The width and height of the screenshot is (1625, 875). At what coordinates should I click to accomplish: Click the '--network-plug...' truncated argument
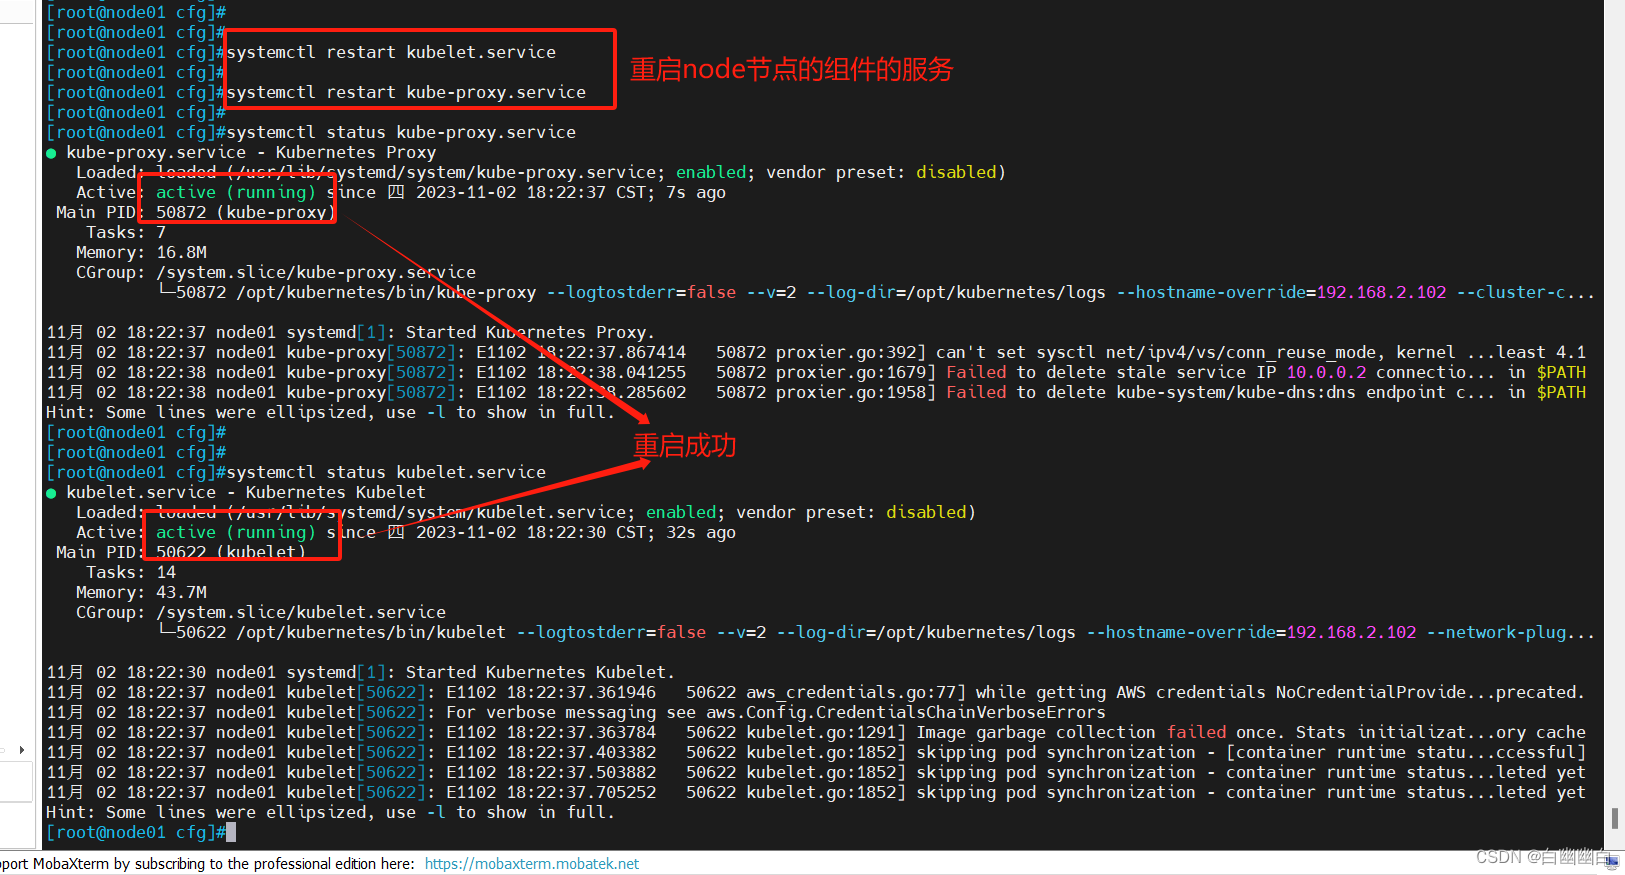pos(1511,632)
